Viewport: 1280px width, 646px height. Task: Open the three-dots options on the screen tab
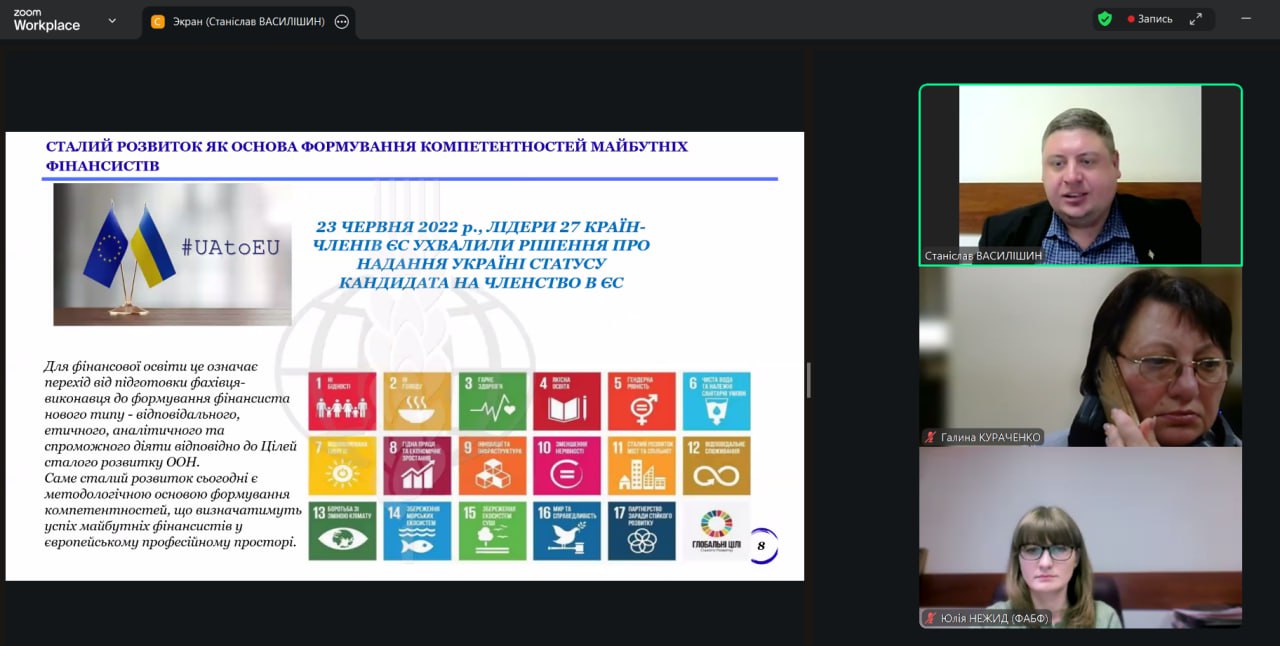click(x=342, y=21)
